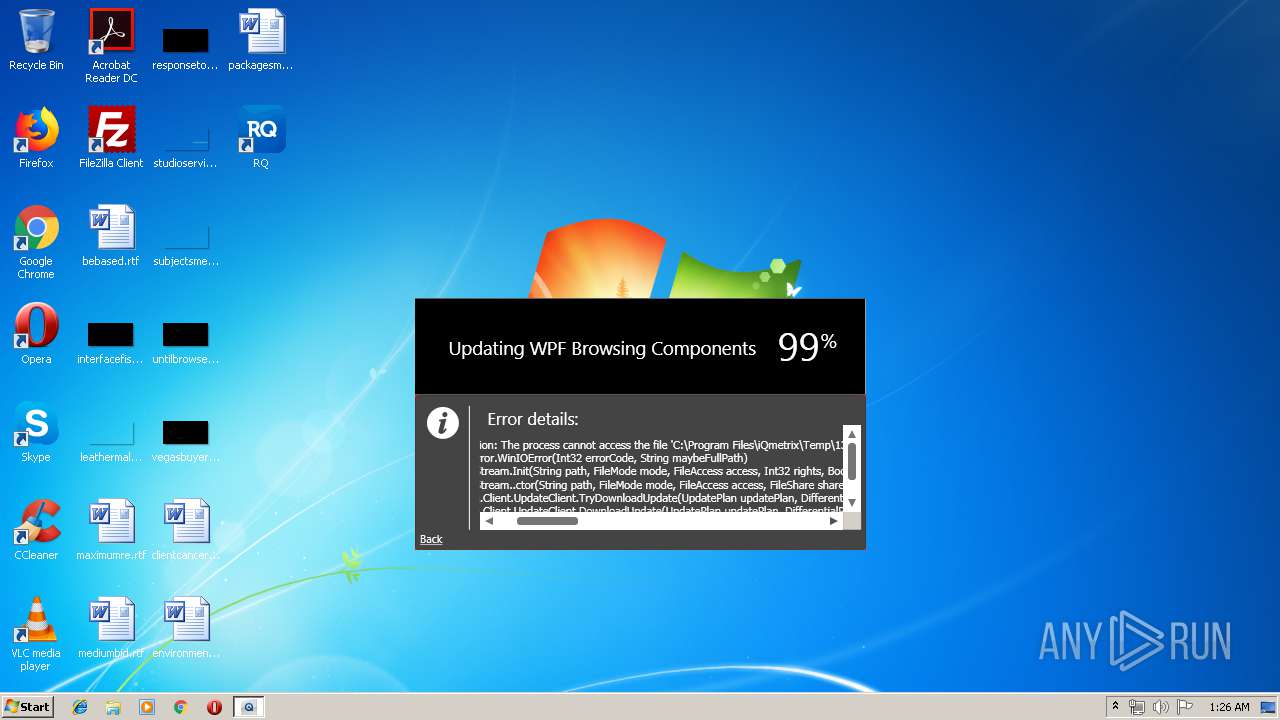Open packagesm… Word document on desktop

point(261,40)
